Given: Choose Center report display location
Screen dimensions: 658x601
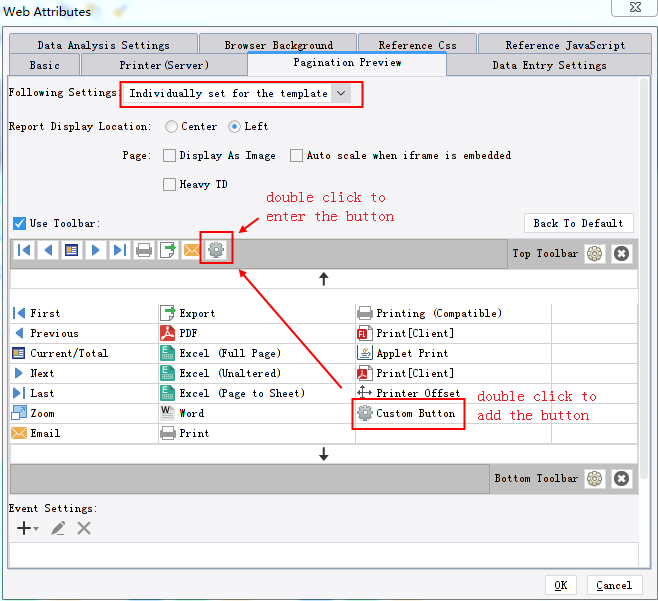Looking at the screenshot, I should tap(171, 126).
